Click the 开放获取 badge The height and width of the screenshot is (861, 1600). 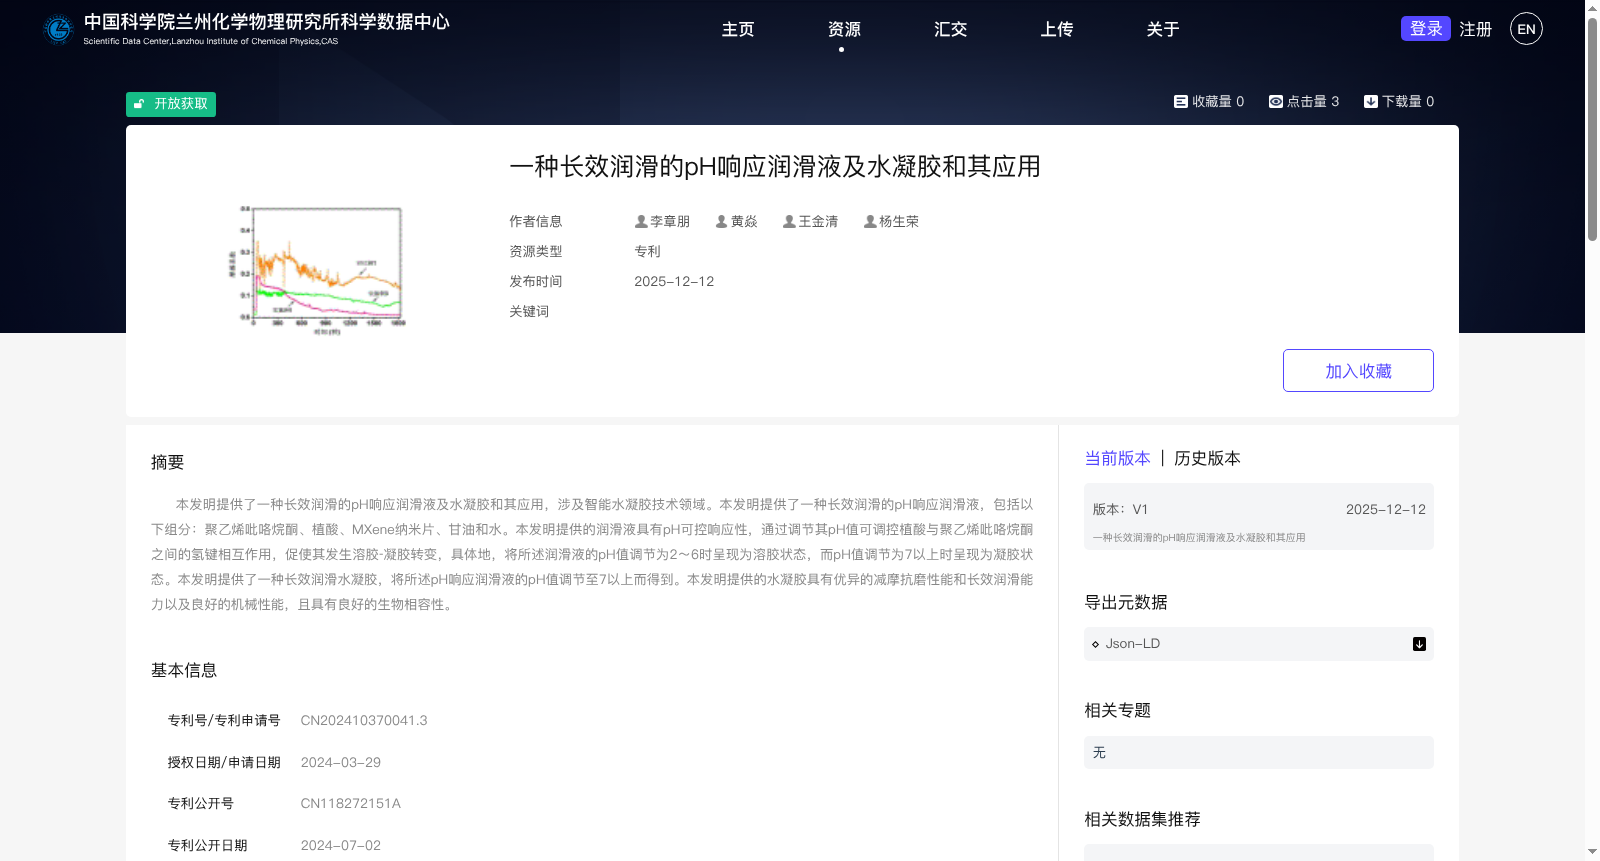coord(171,104)
